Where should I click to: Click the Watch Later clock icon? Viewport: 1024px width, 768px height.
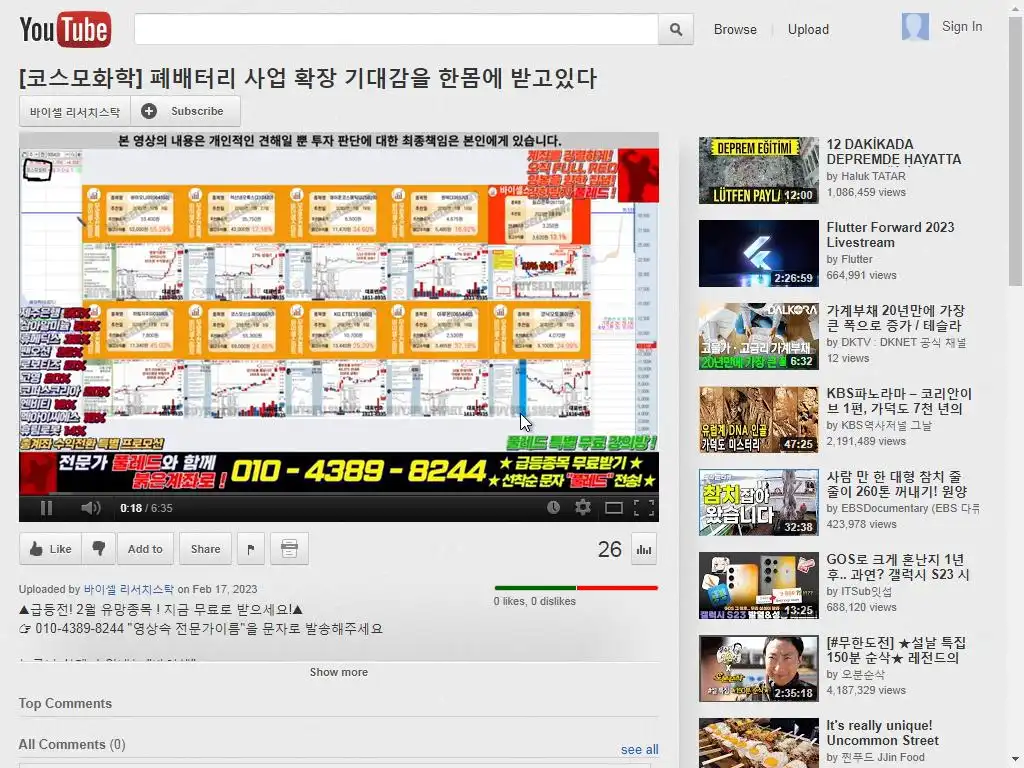point(553,507)
